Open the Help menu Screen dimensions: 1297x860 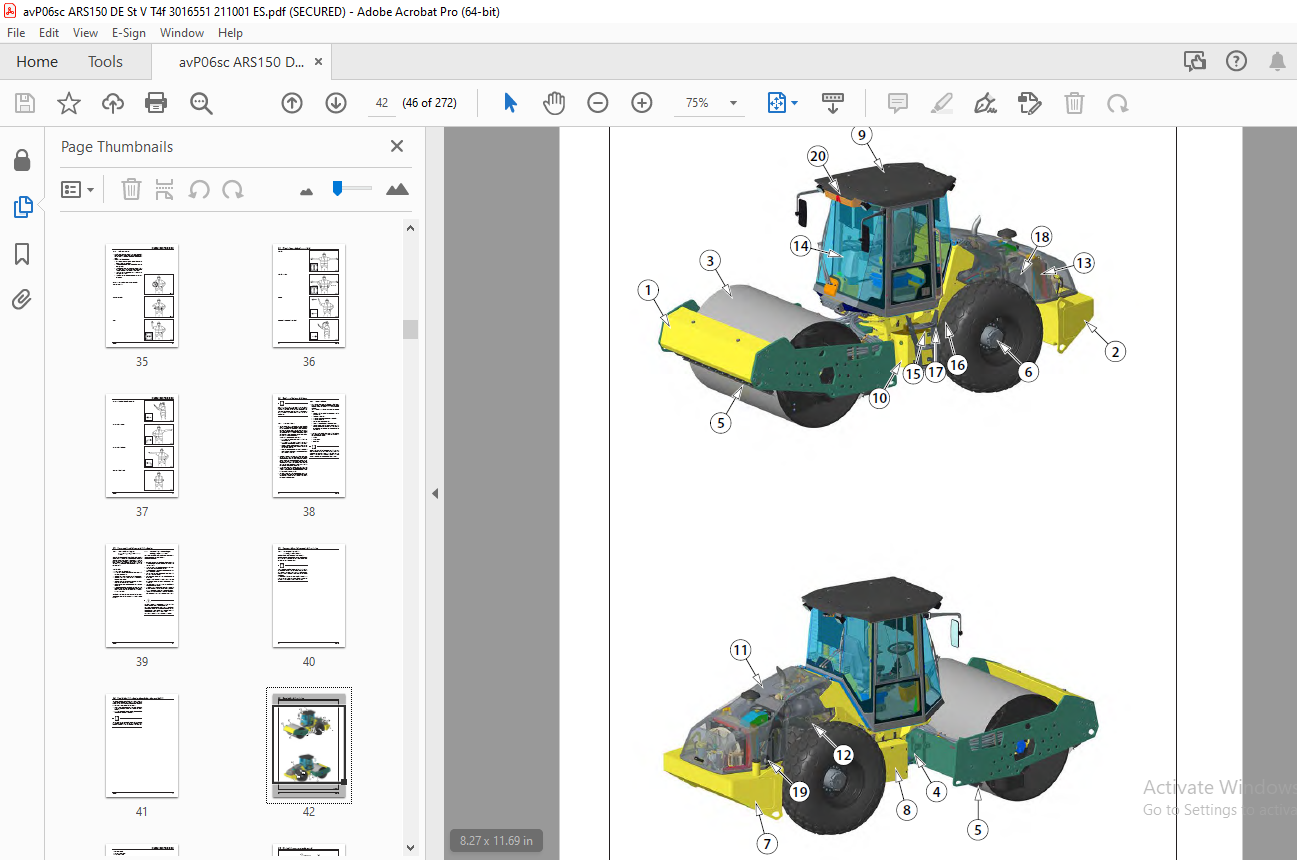(230, 33)
